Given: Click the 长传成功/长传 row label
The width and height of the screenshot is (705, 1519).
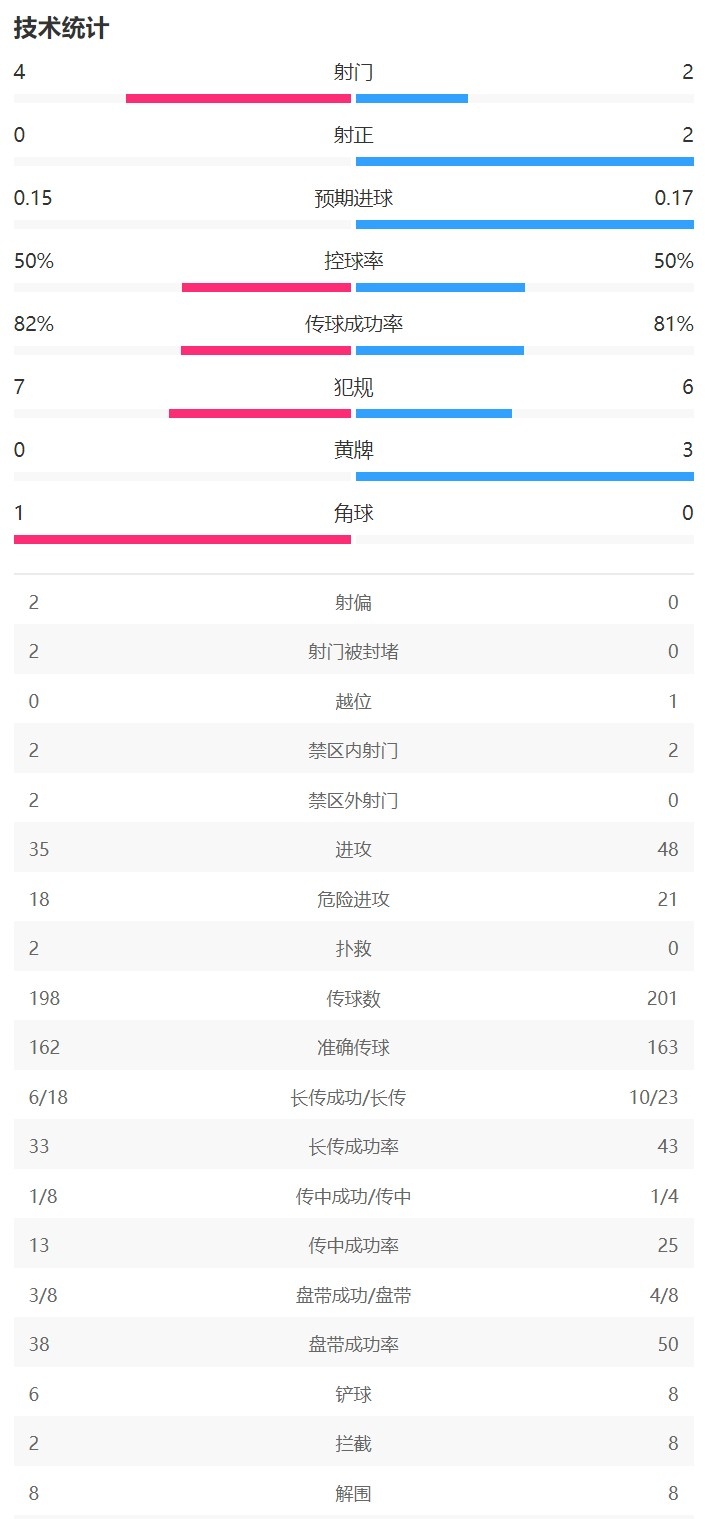Looking at the screenshot, I should coord(348,1097).
